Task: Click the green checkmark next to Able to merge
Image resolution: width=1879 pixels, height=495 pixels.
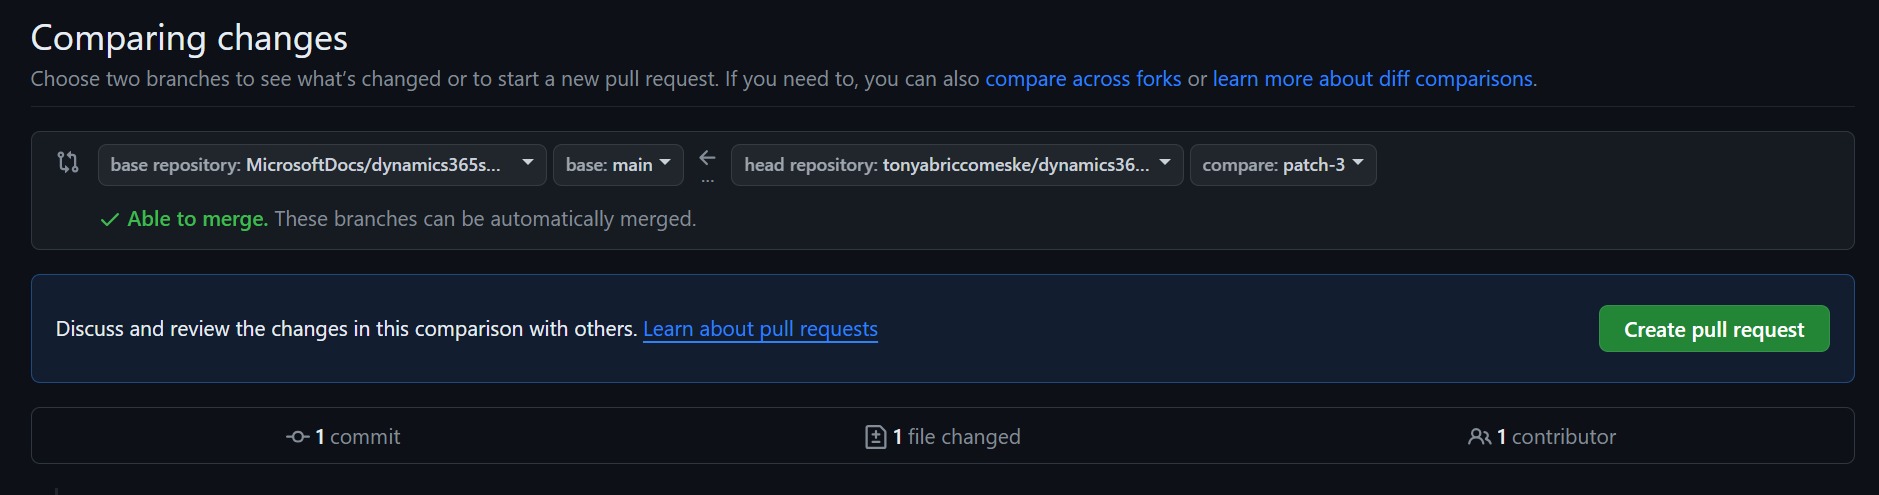Action: click(110, 220)
